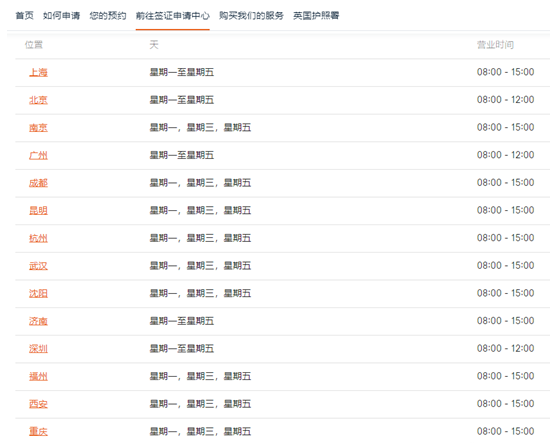Viewport: 550px width, 443px height.
Task: Open the 购买我们的服务 menu item
Action: 251,15
